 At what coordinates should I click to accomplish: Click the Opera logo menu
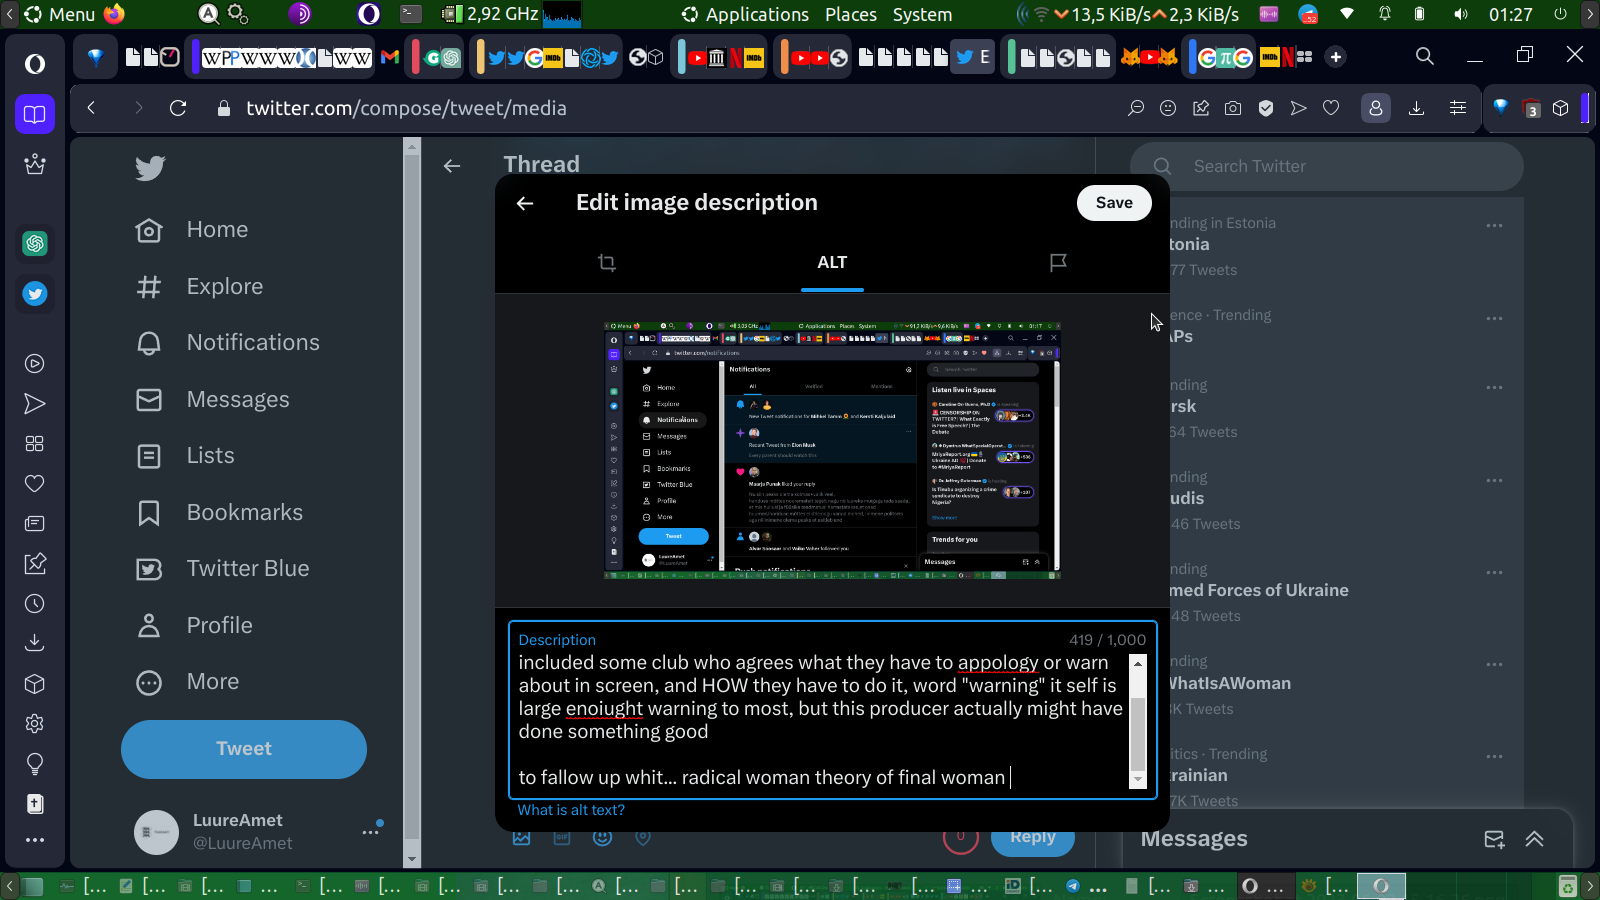[35, 64]
